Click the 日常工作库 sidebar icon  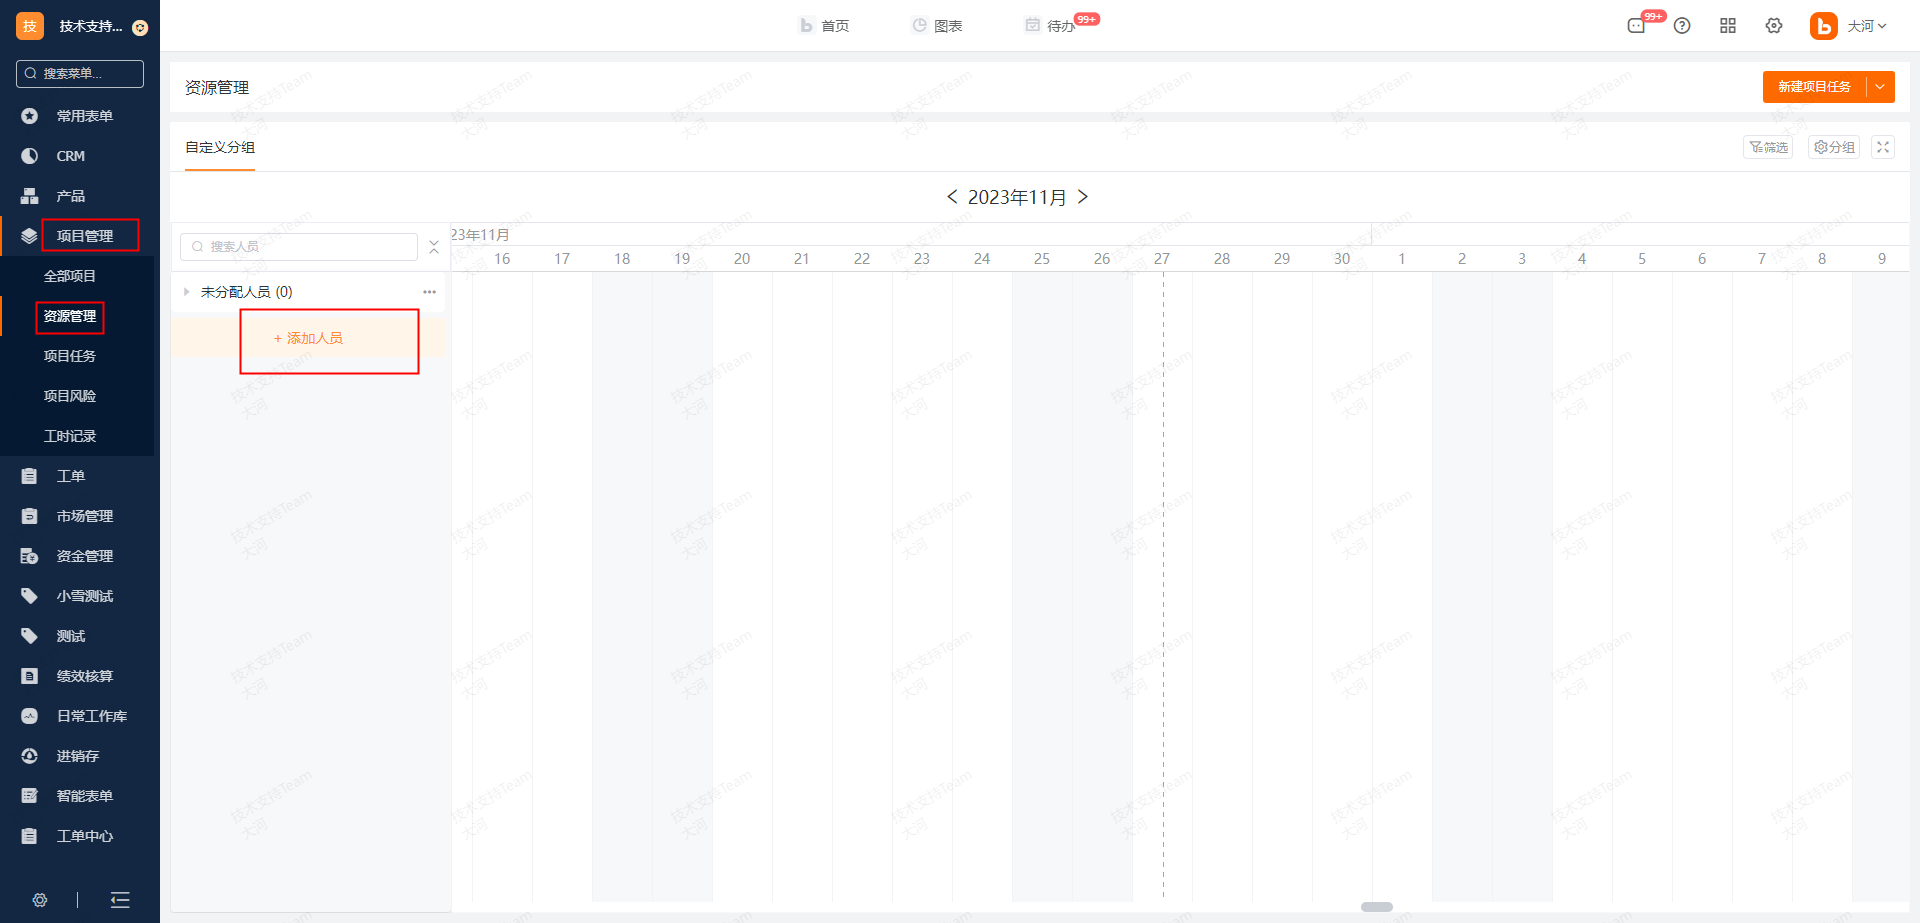pos(30,716)
